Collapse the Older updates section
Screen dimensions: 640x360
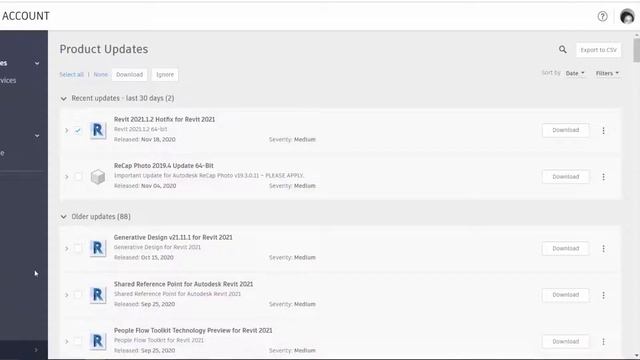(x=64, y=217)
